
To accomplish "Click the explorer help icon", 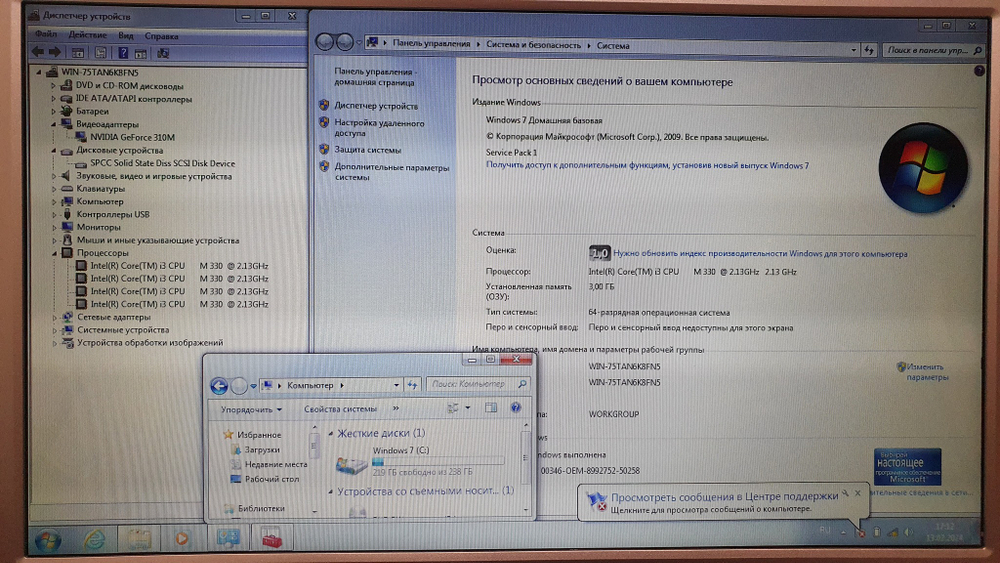I will pos(515,407).
